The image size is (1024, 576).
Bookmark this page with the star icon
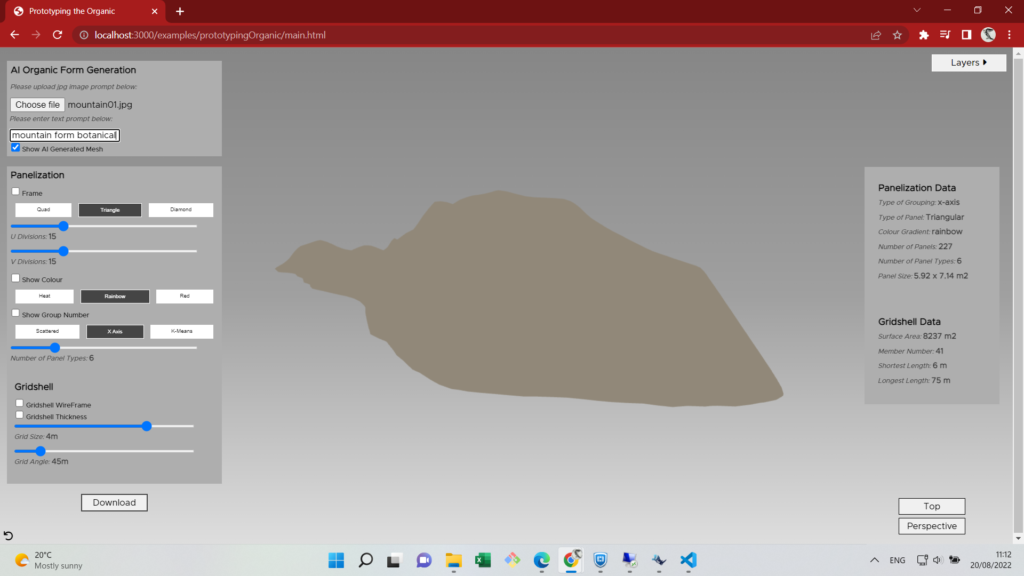pyautogui.click(x=897, y=35)
